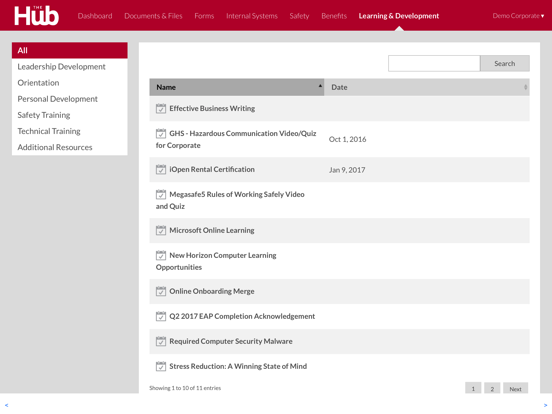The height and width of the screenshot is (414, 552).
Task: Click the right arrow at bottom-right corner
Action: coord(545,405)
